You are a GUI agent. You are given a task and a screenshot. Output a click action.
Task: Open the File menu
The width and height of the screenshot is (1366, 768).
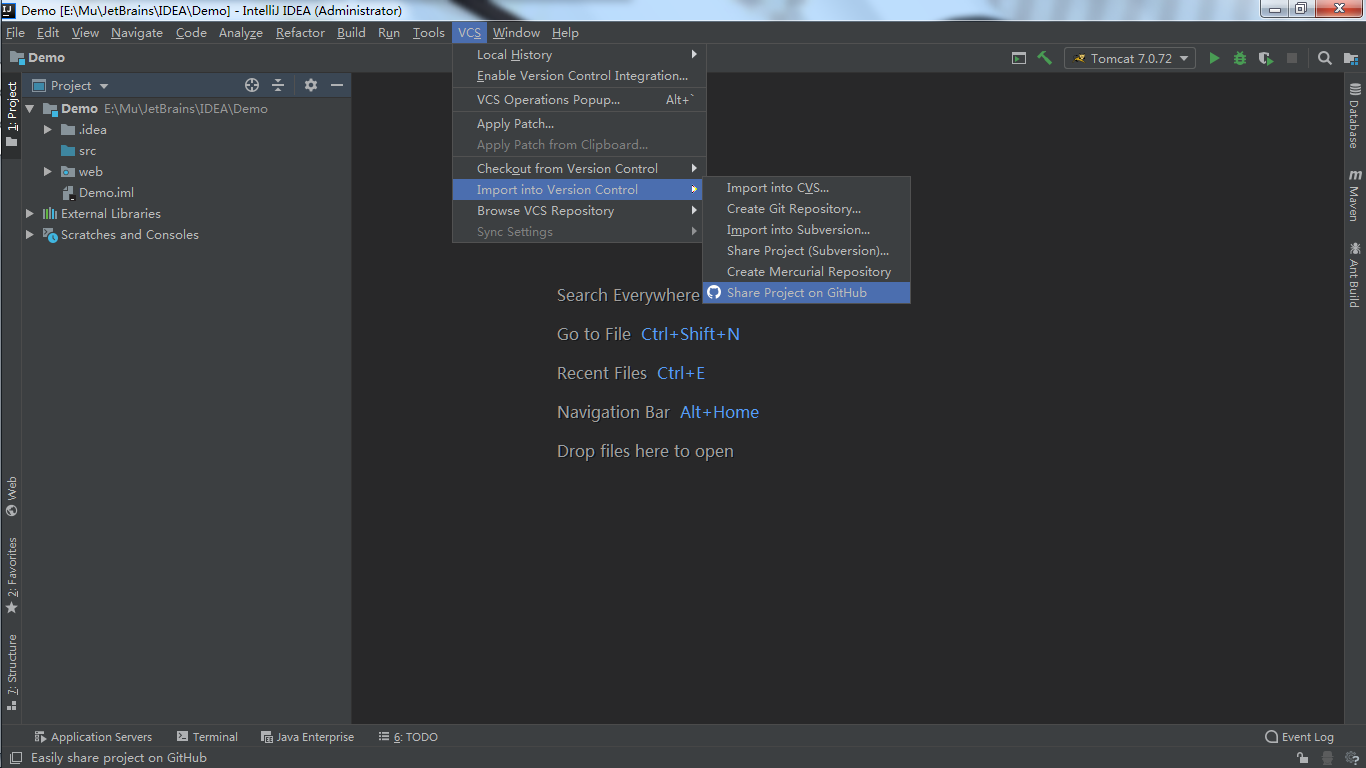tap(15, 32)
